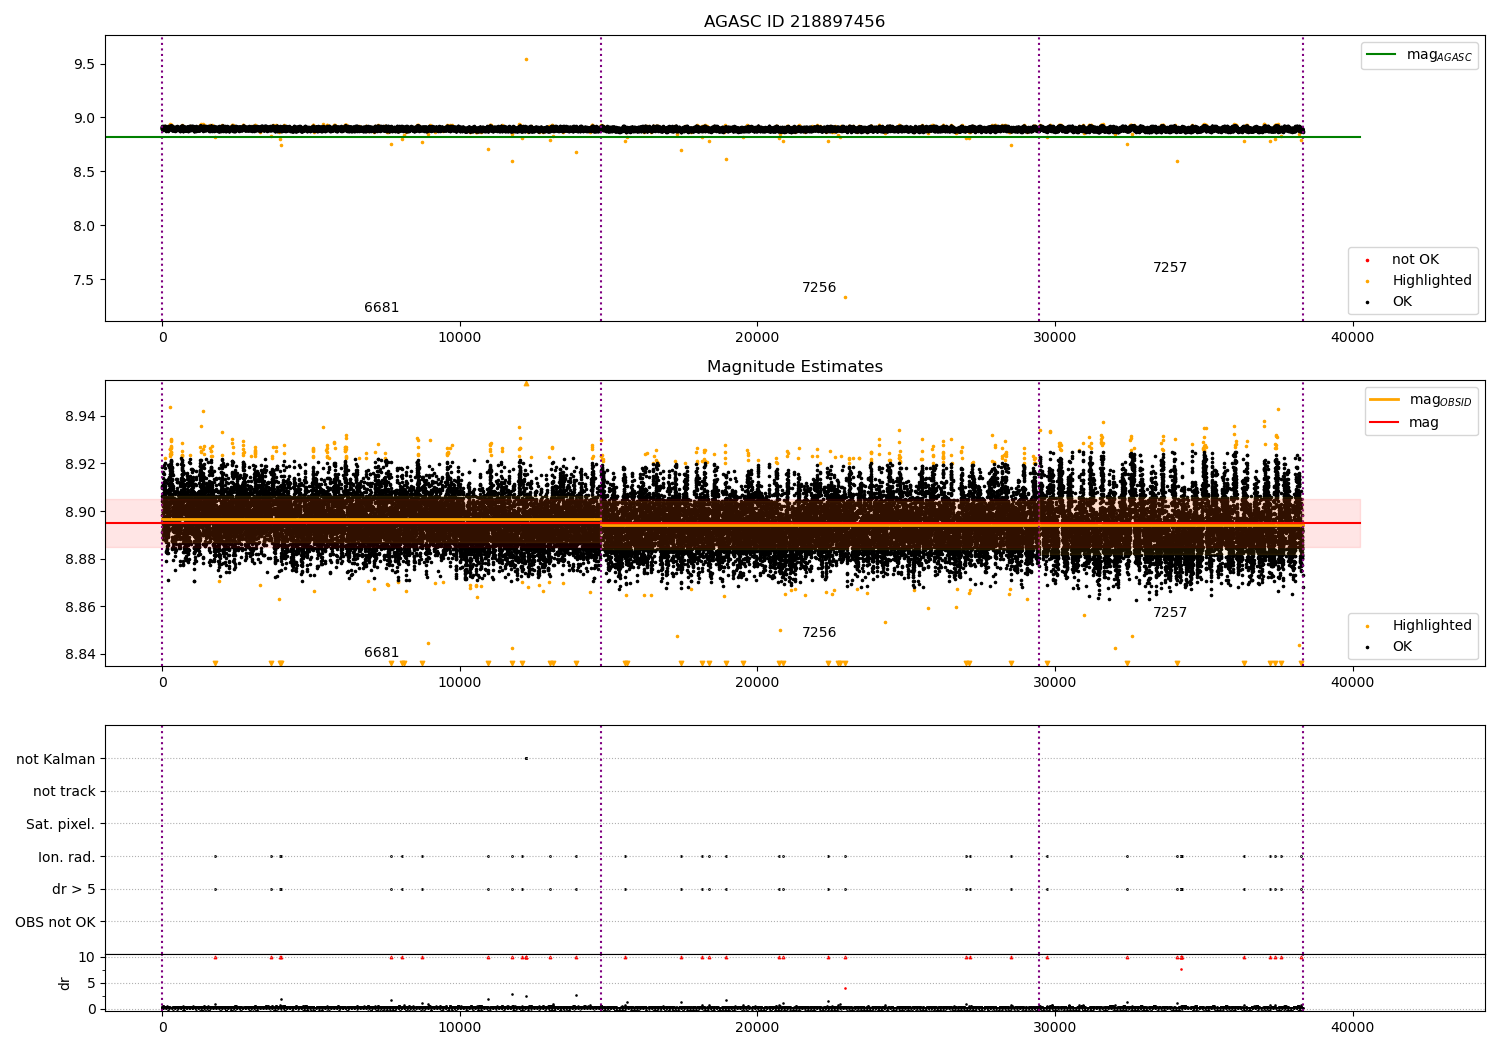Viewport: 1500px width, 1050px height.
Task: Click the 'OBS not OK' row label
Action: pos(56,922)
